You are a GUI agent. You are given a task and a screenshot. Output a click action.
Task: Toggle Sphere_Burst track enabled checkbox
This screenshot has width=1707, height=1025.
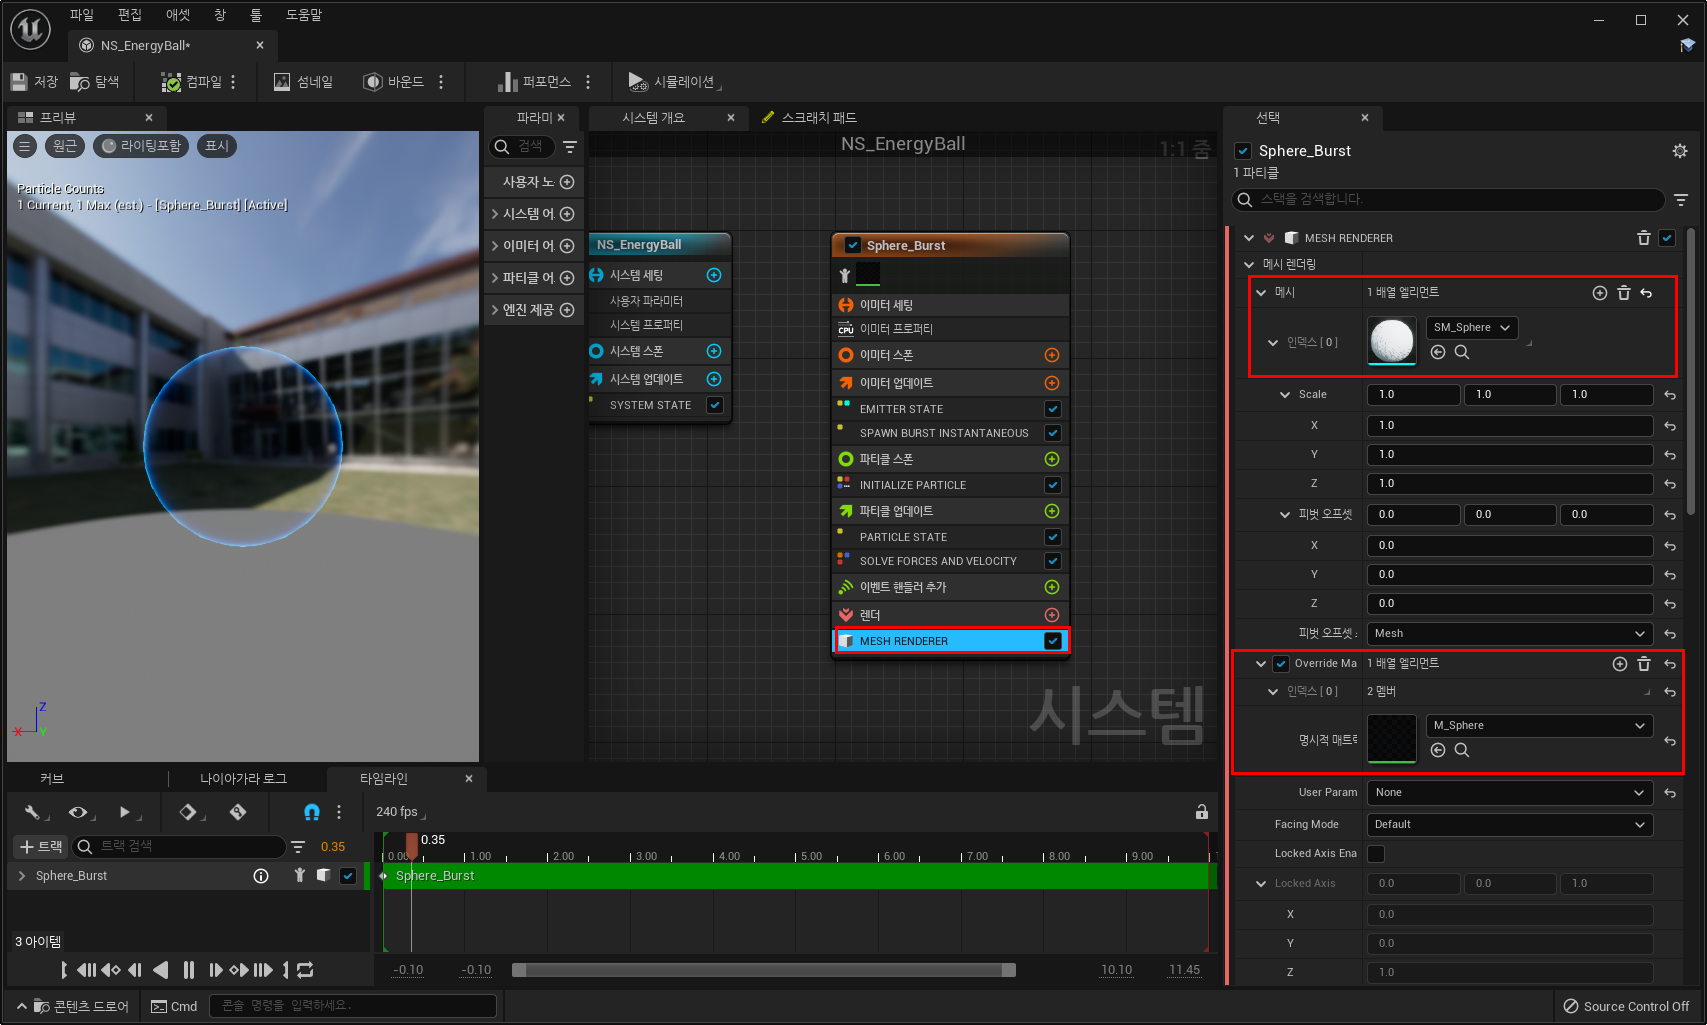[348, 876]
